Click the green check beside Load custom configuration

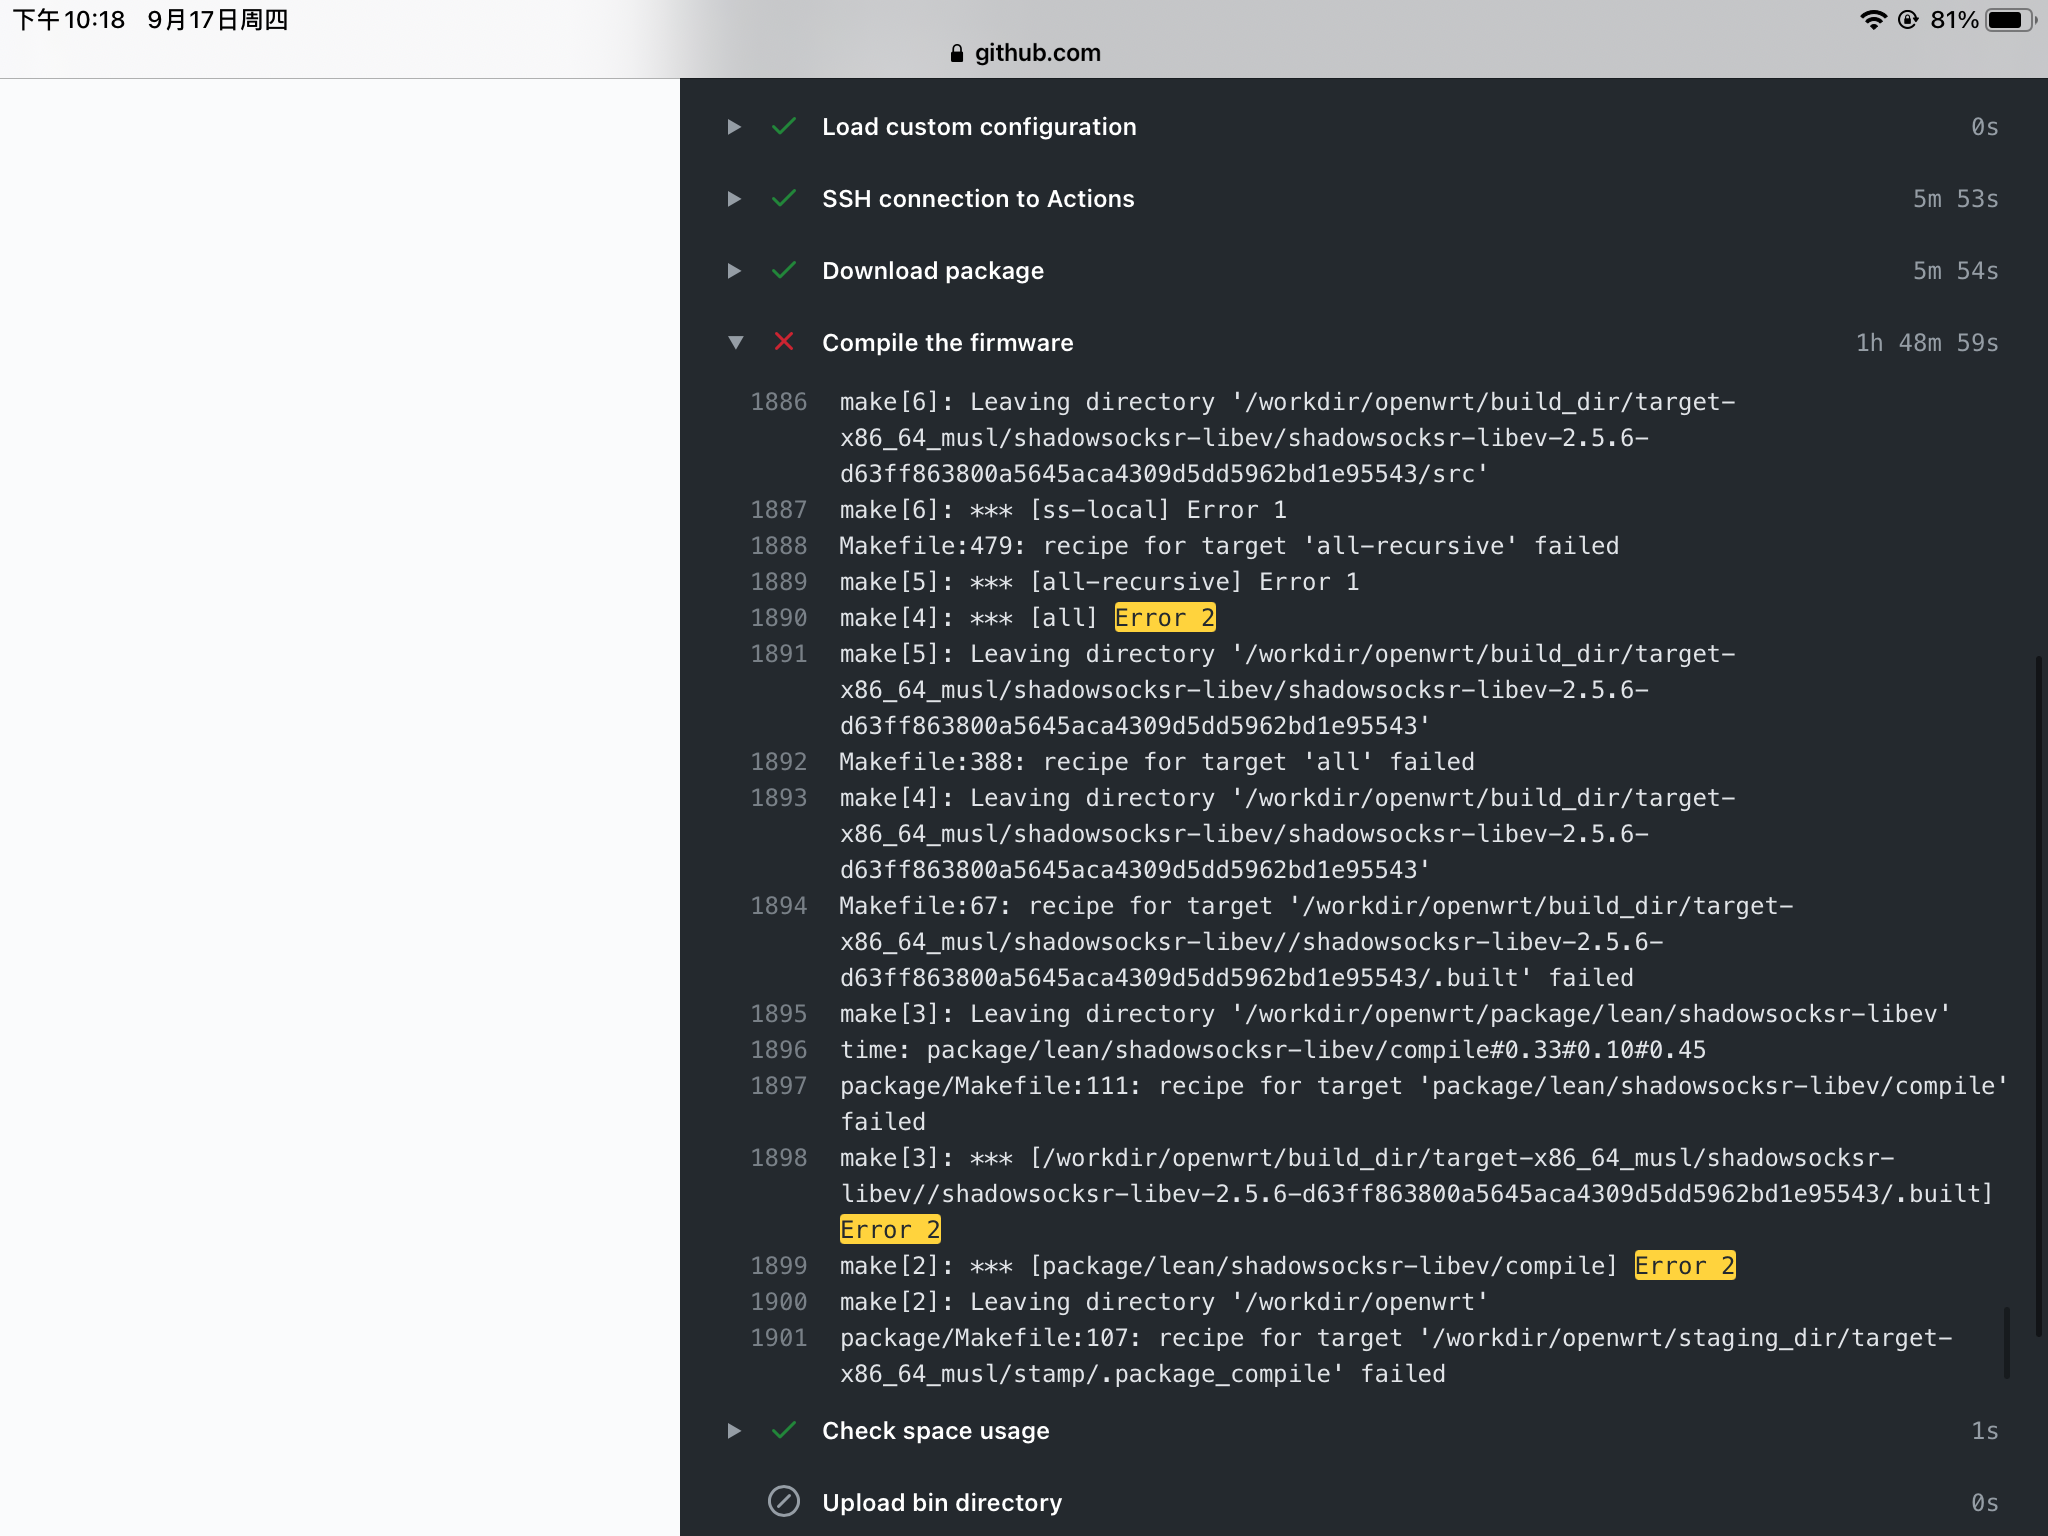(x=784, y=127)
